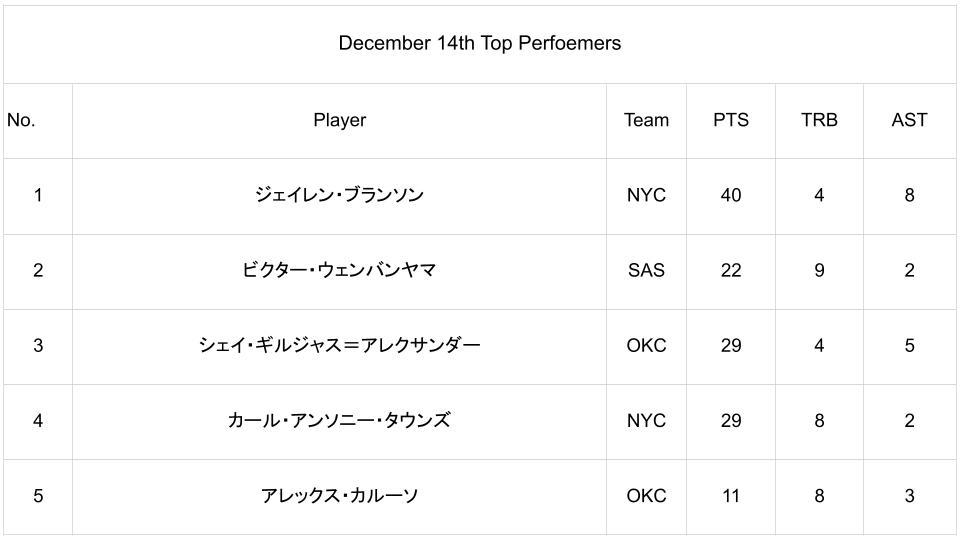The image size is (960, 540).
Task: Select the 'AST' header cell
Action: 909,120
